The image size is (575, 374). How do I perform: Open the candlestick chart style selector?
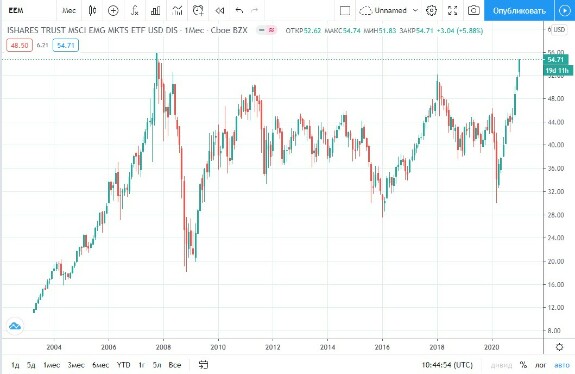(92, 11)
